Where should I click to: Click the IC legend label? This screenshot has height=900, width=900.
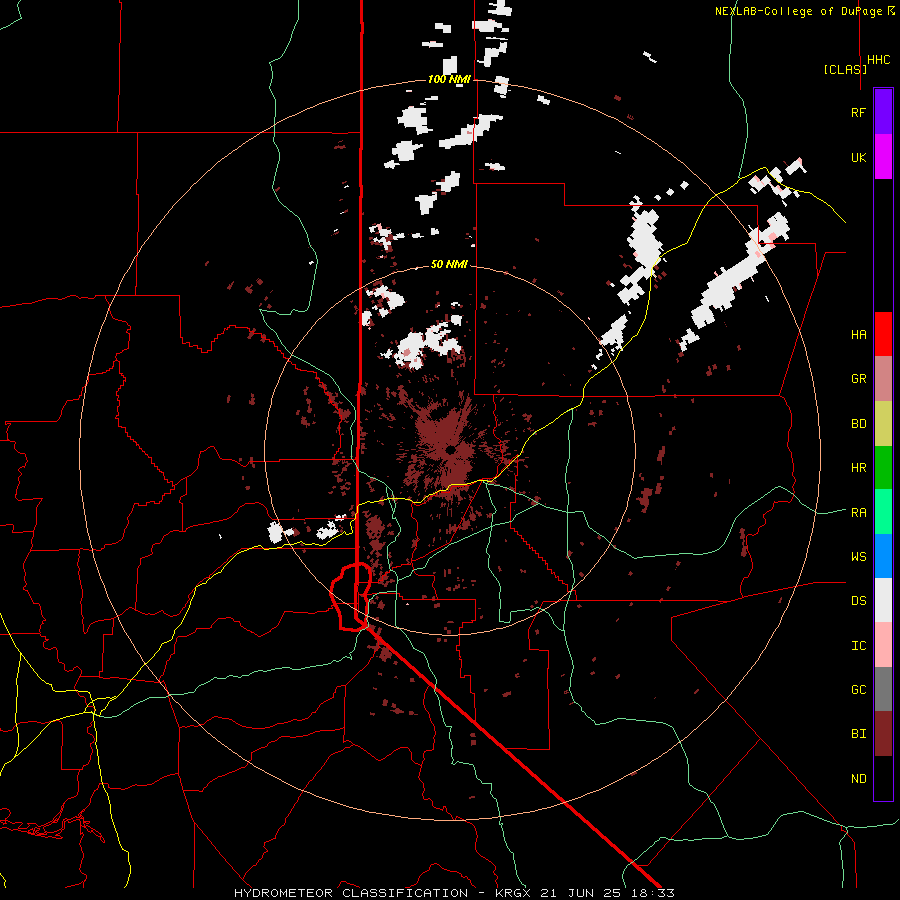(858, 646)
